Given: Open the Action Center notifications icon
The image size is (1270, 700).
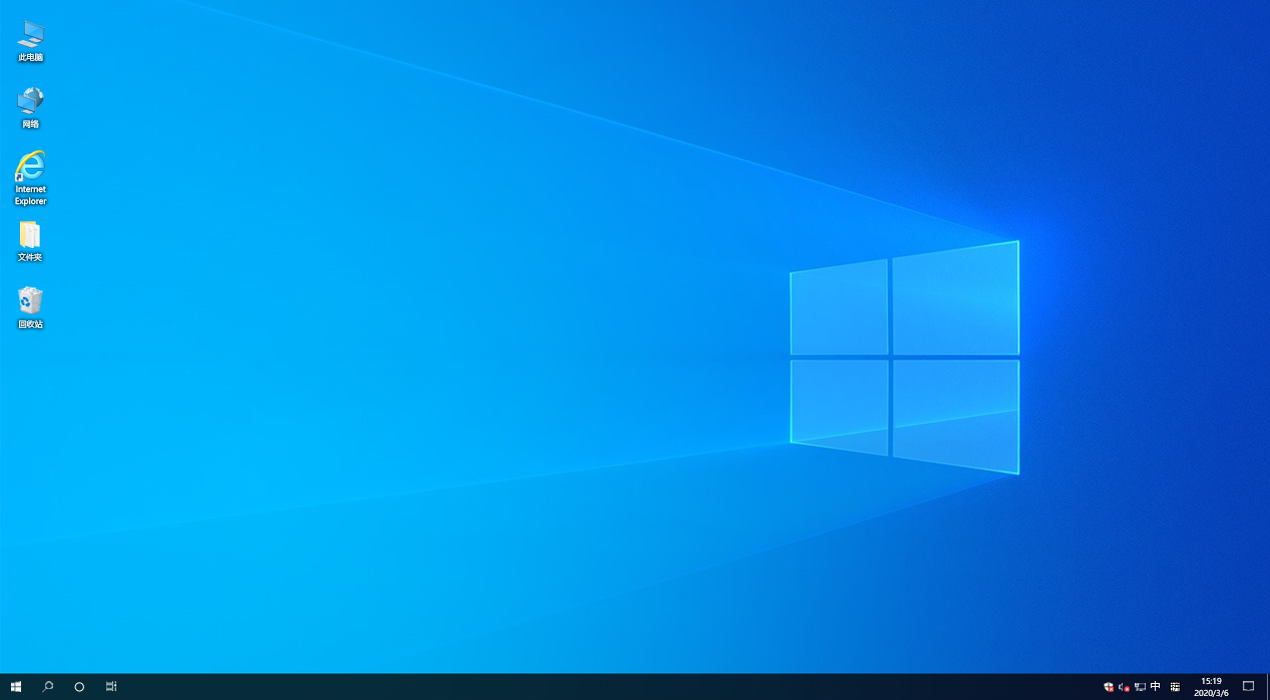Looking at the screenshot, I should 1248,687.
